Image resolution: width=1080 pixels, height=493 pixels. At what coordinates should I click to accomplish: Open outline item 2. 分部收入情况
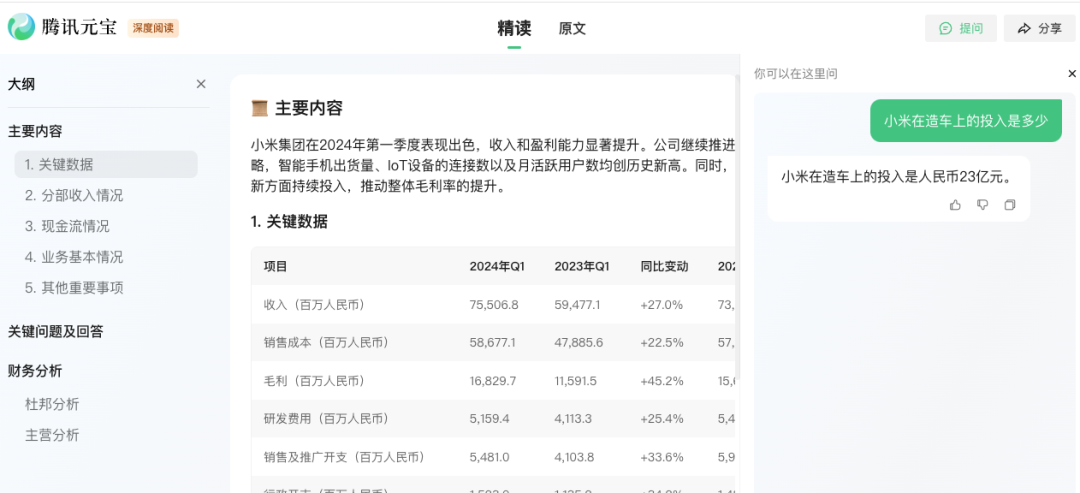[x=74, y=196]
